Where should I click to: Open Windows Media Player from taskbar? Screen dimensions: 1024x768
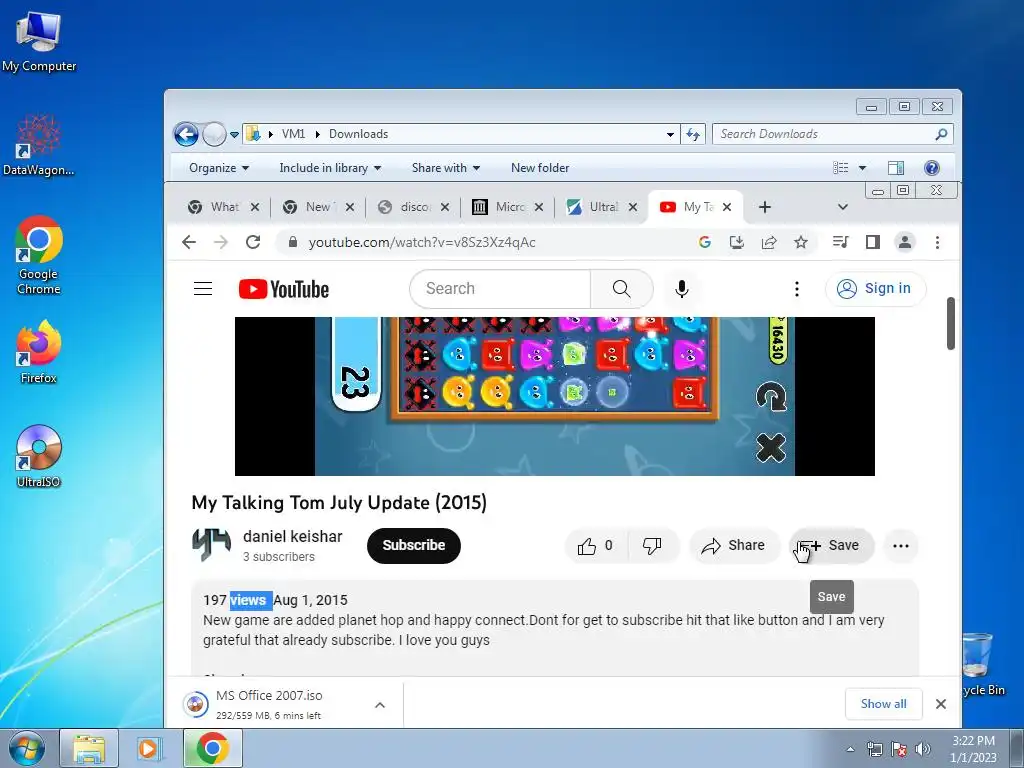[150, 749]
